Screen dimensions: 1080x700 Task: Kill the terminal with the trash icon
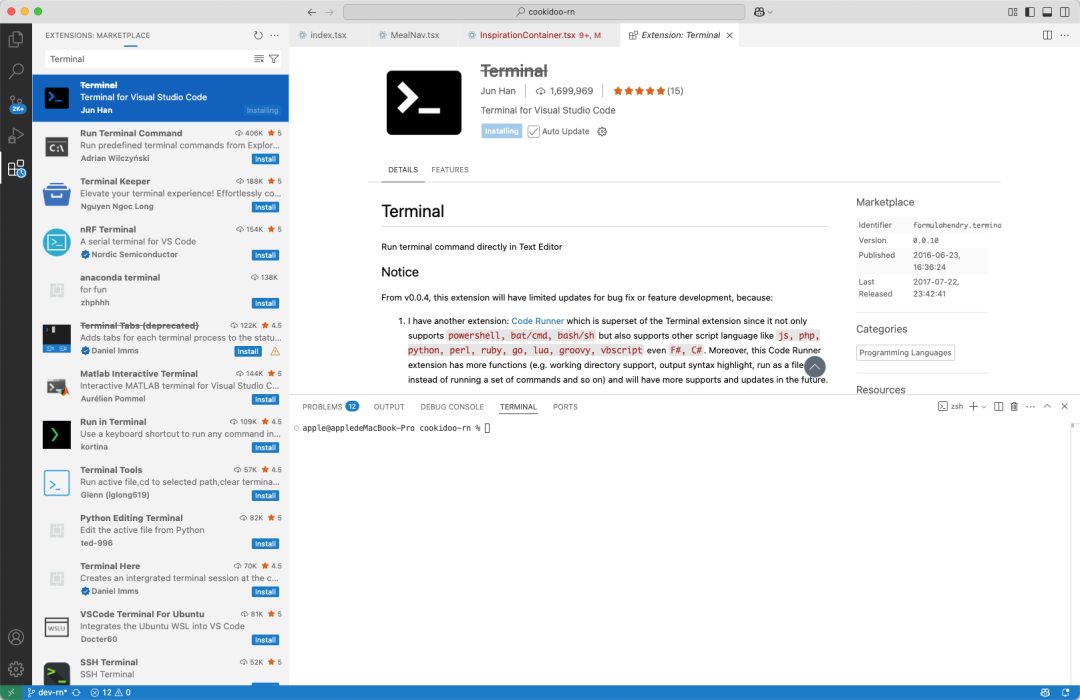(x=1014, y=407)
